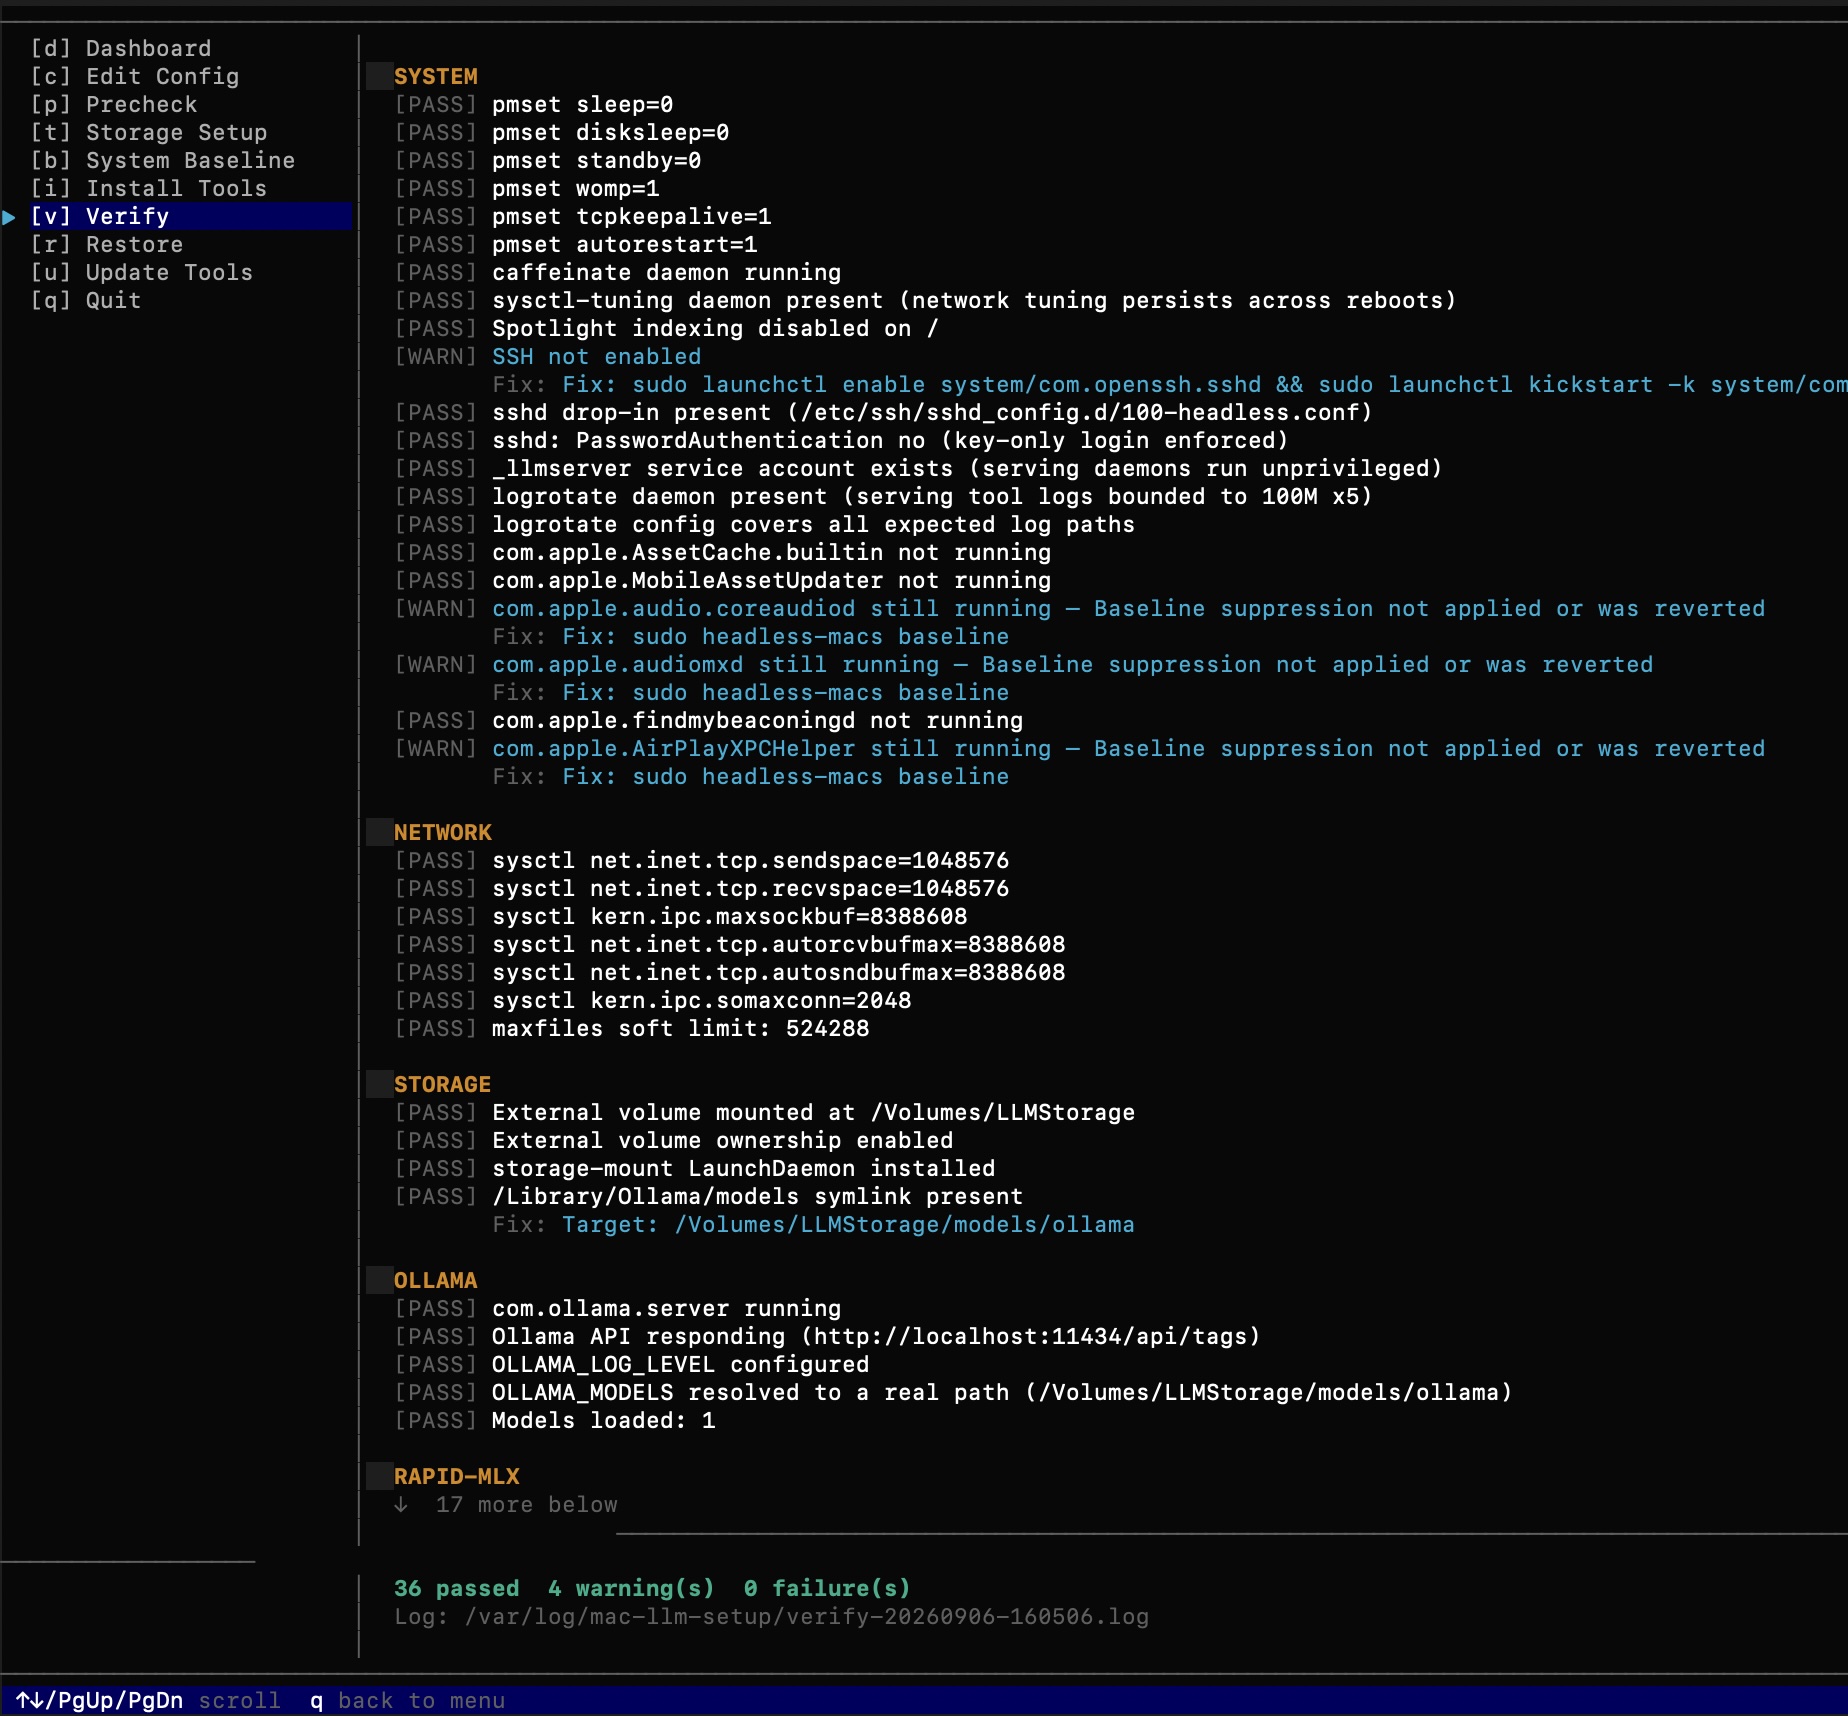Click the 'tcp.sendspace=1048576' line
1848x1716 pixels.
pos(702,860)
